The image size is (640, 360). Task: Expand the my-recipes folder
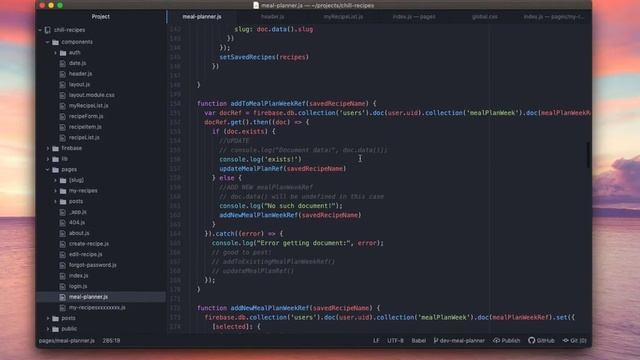[x=56, y=191]
